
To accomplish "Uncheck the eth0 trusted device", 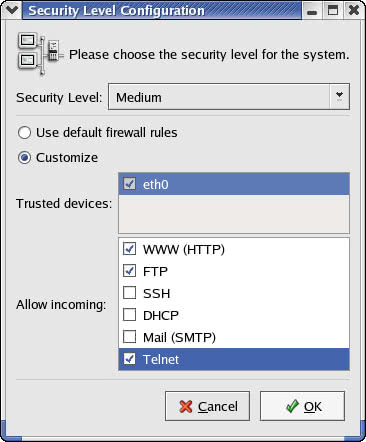I will (x=129, y=184).
